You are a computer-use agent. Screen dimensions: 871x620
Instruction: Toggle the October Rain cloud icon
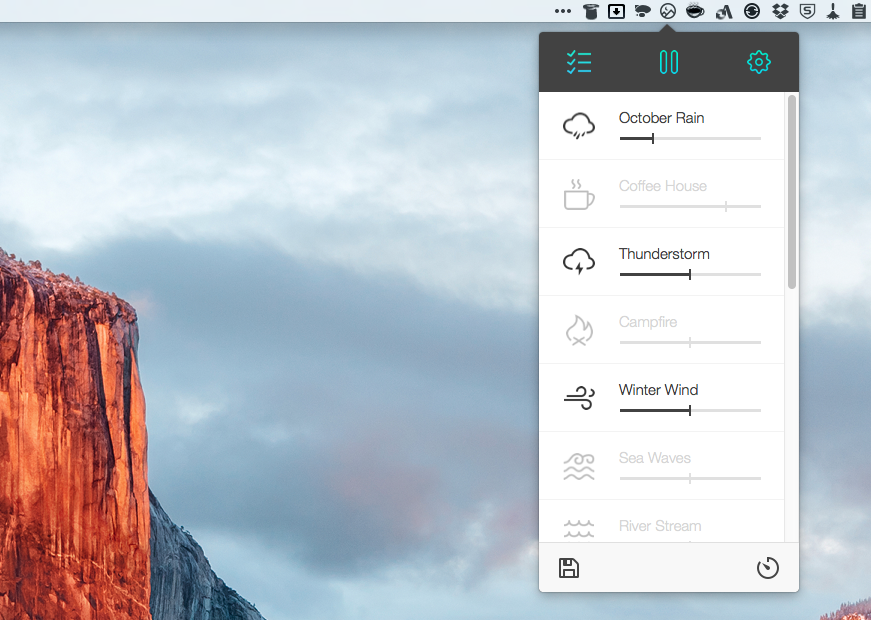pyautogui.click(x=579, y=126)
